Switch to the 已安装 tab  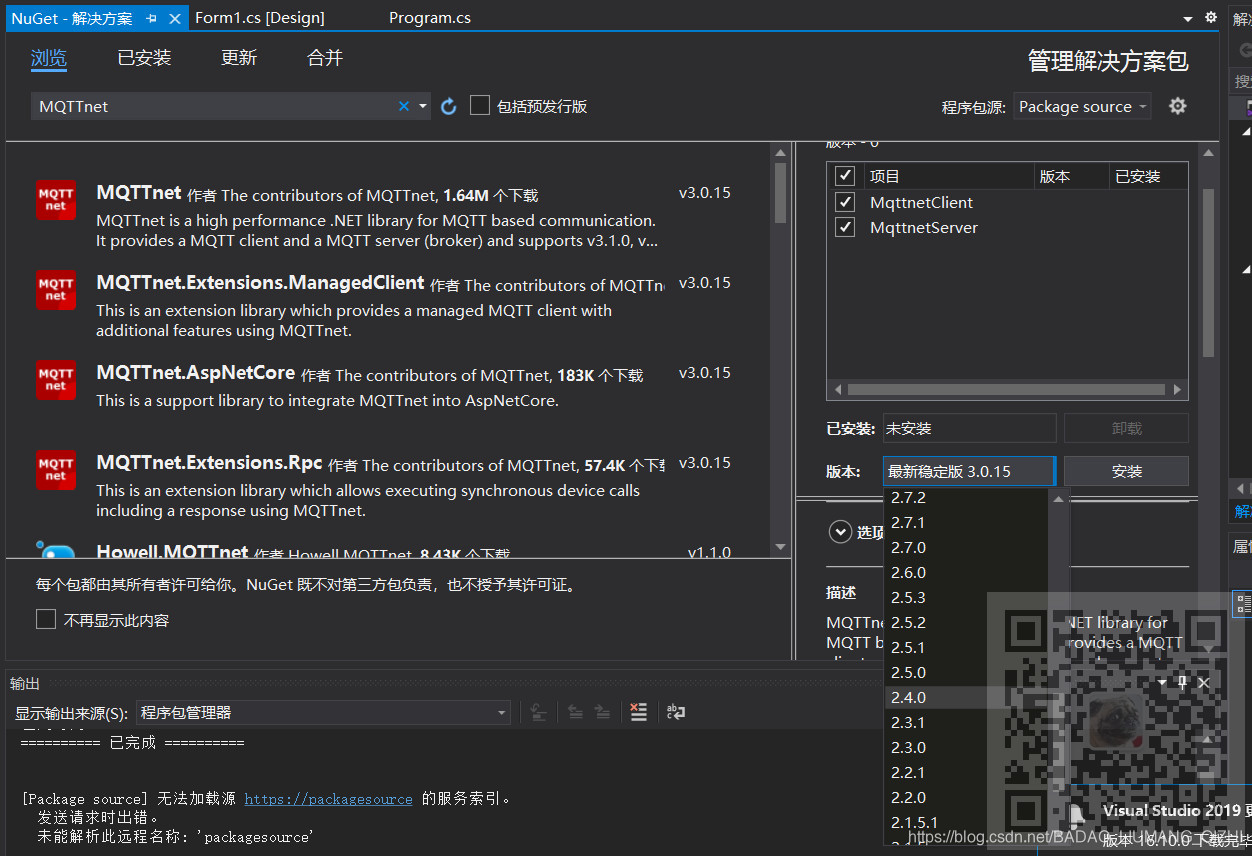(x=144, y=57)
